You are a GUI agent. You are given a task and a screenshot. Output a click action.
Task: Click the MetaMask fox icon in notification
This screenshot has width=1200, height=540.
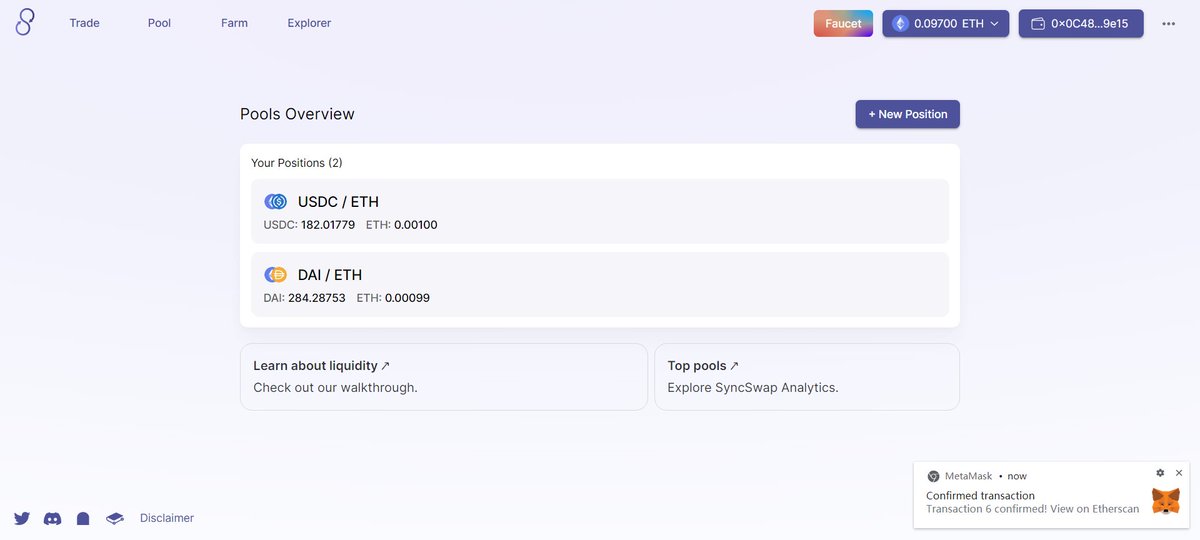pyautogui.click(x=1165, y=500)
